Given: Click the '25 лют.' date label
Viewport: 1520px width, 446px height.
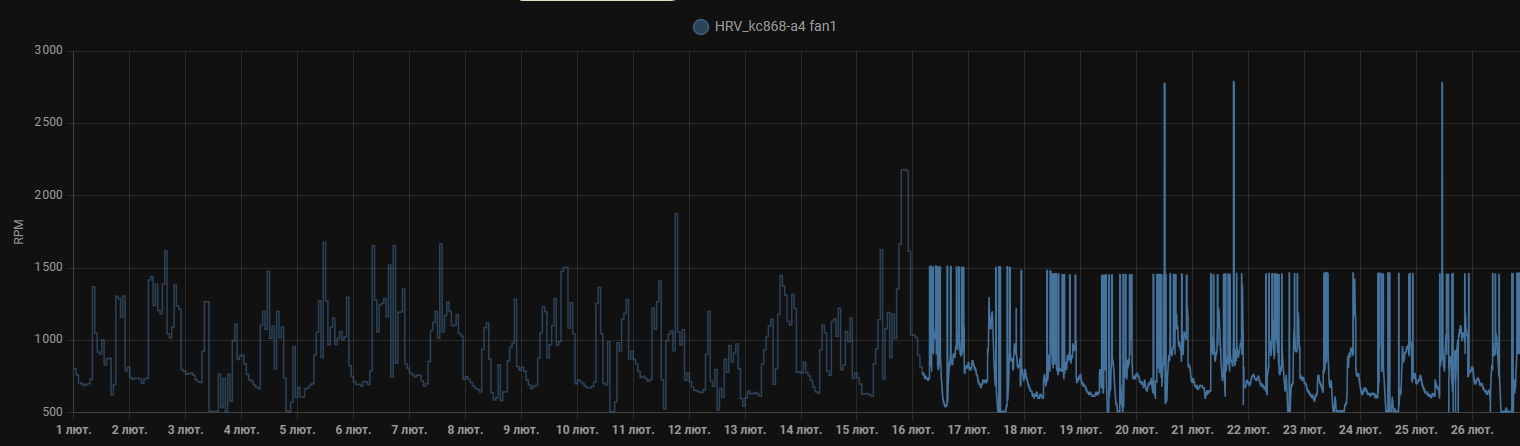Looking at the screenshot, I should (1417, 430).
